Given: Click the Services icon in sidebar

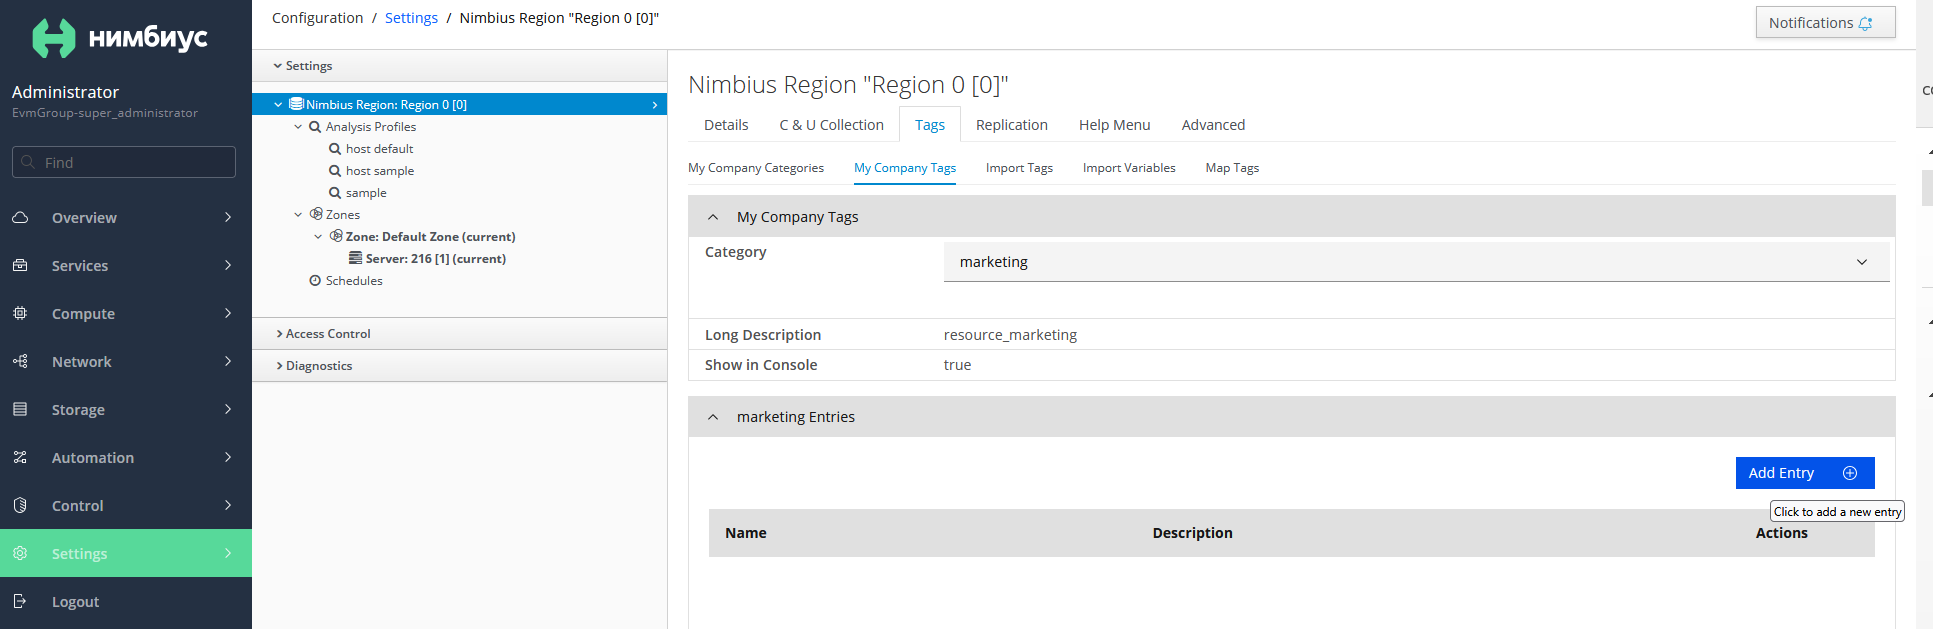Looking at the screenshot, I should (20, 265).
